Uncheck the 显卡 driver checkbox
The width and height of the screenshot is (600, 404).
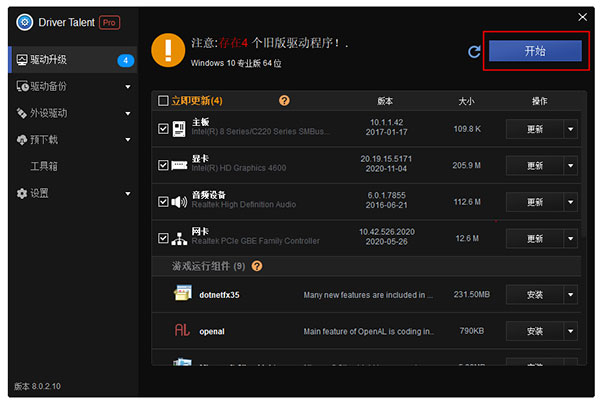tap(163, 164)
